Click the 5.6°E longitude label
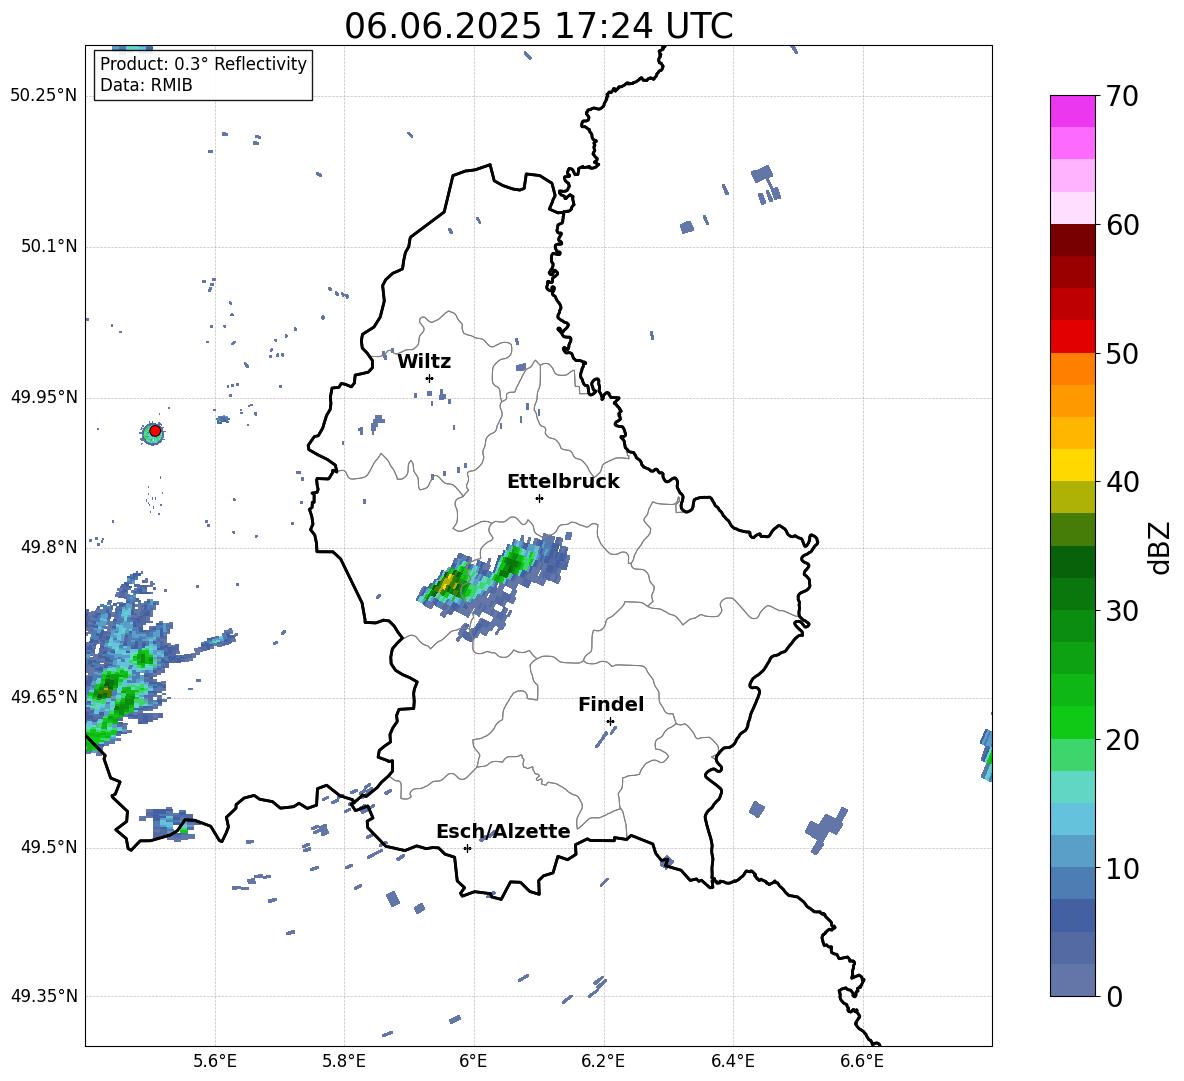 tap(215, 1061)
